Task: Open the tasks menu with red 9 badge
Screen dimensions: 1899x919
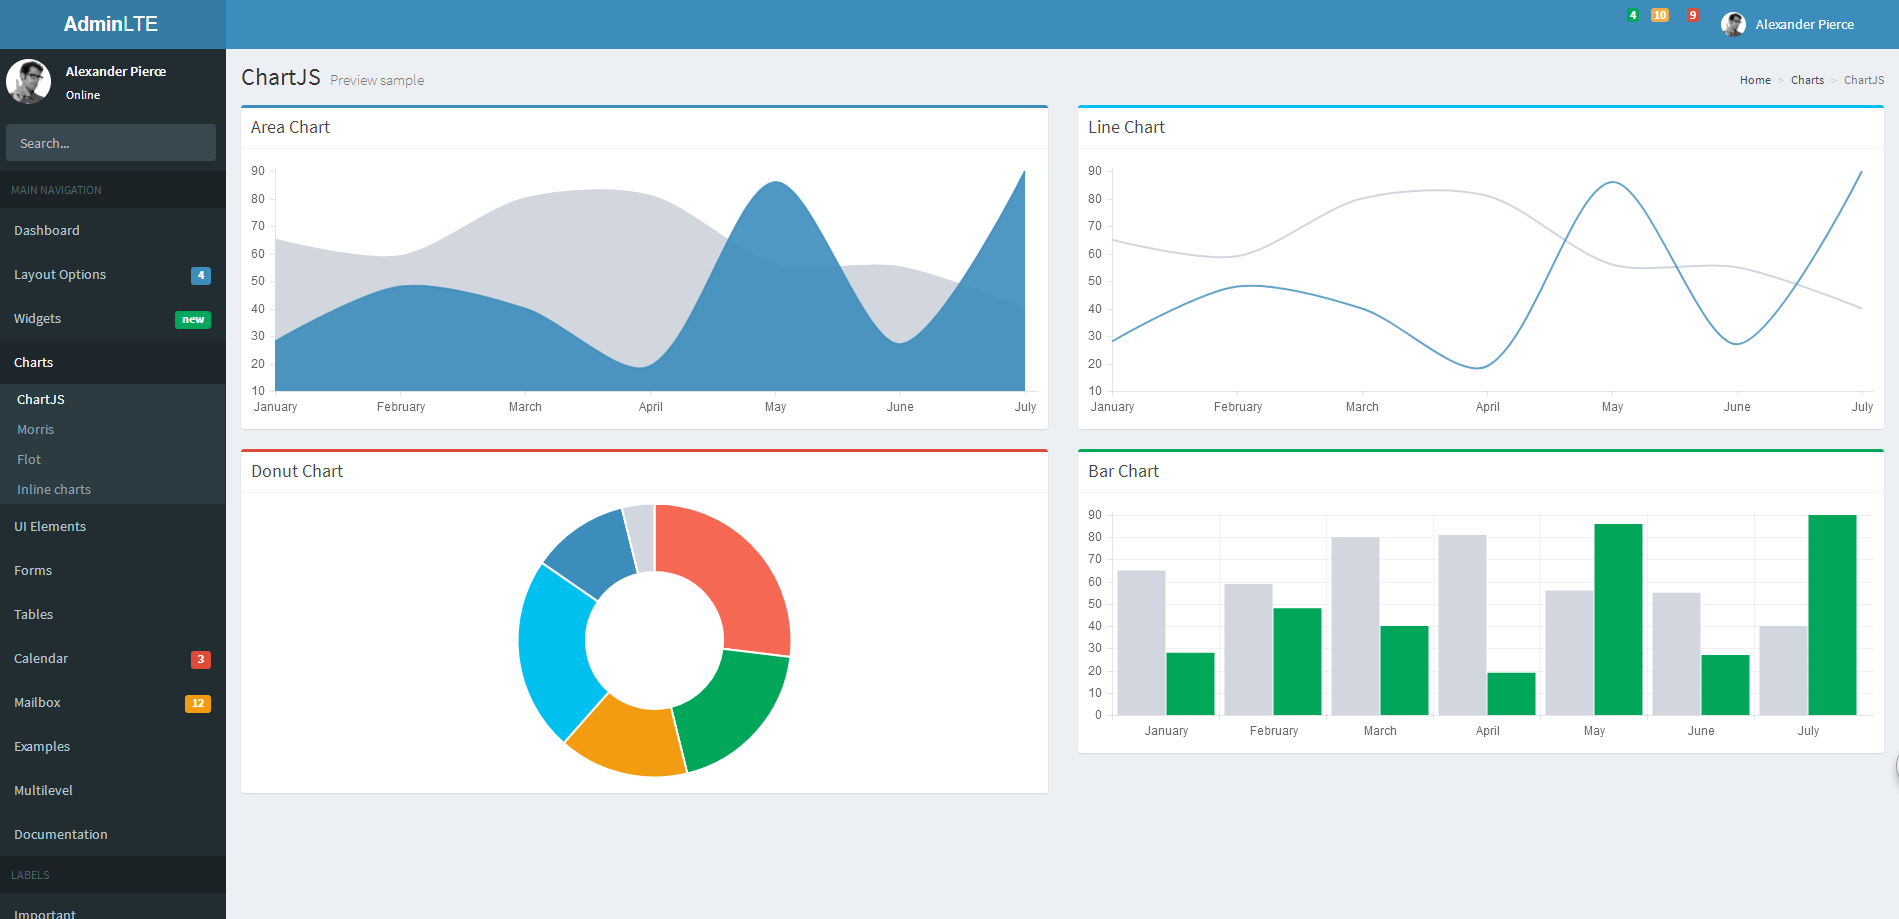Action: 1692,15
